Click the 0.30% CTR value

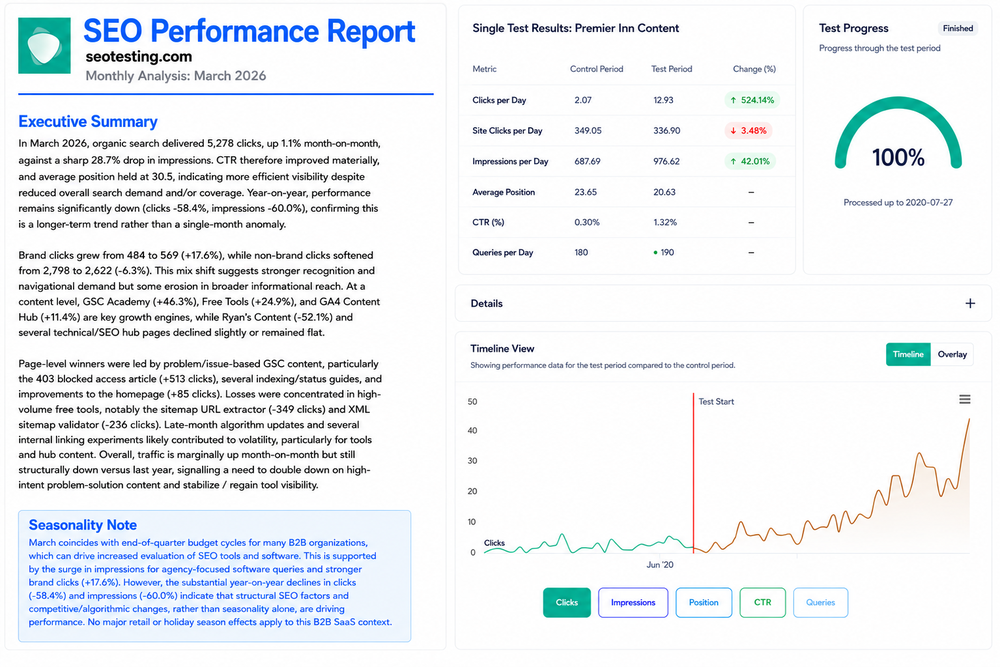[587, 223]
